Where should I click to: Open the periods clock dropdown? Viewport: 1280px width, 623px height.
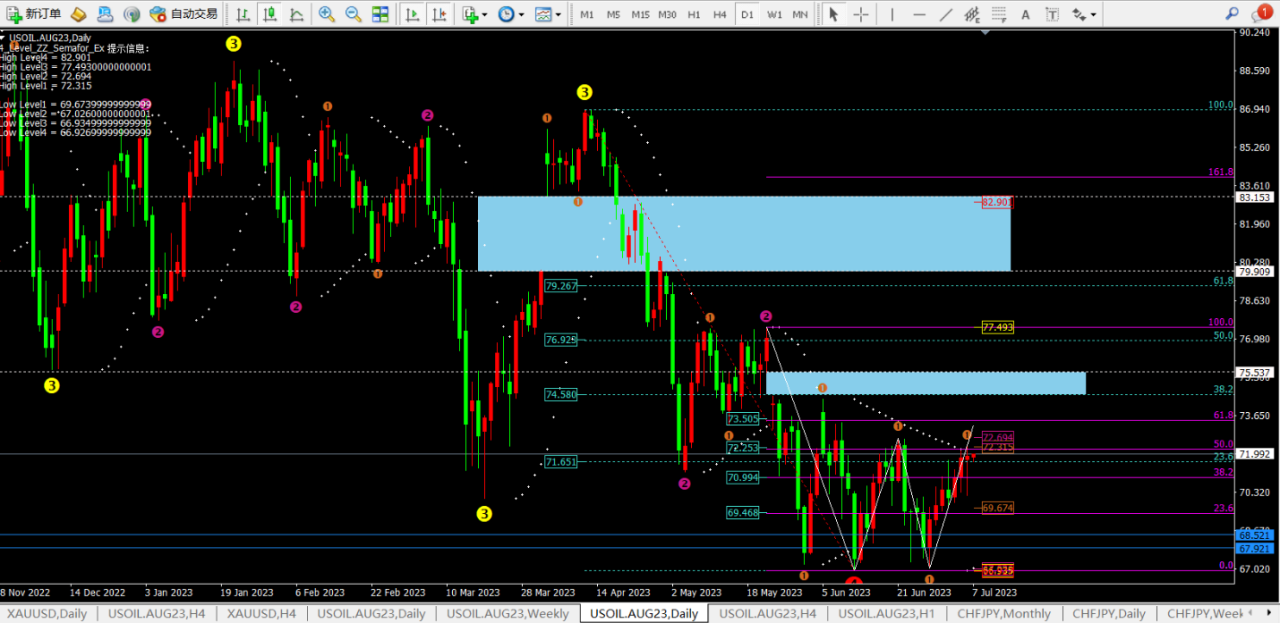[x=510, y=14]
